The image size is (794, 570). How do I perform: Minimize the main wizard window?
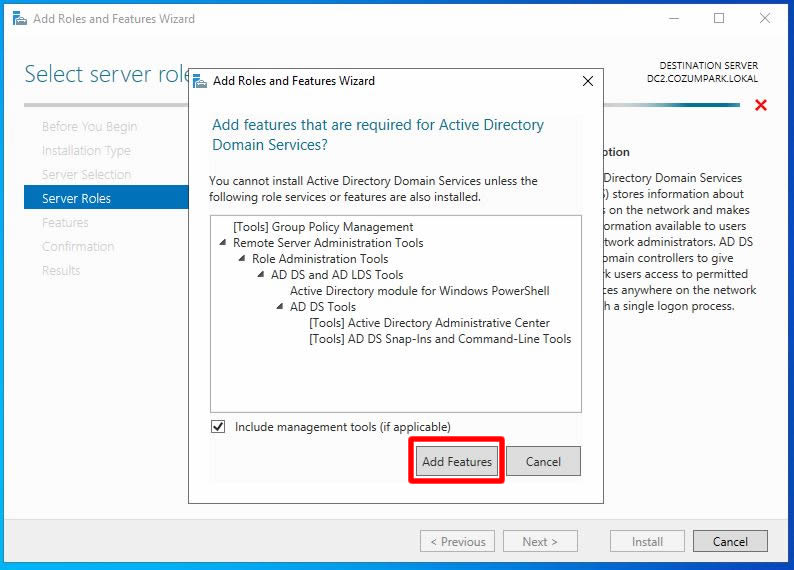tap(674, 18)
